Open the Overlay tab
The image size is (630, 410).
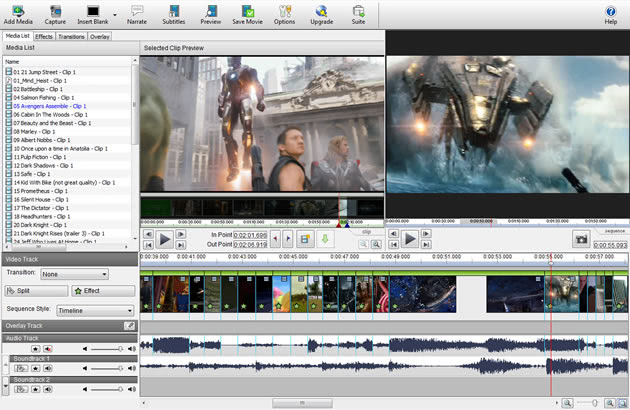100,37
